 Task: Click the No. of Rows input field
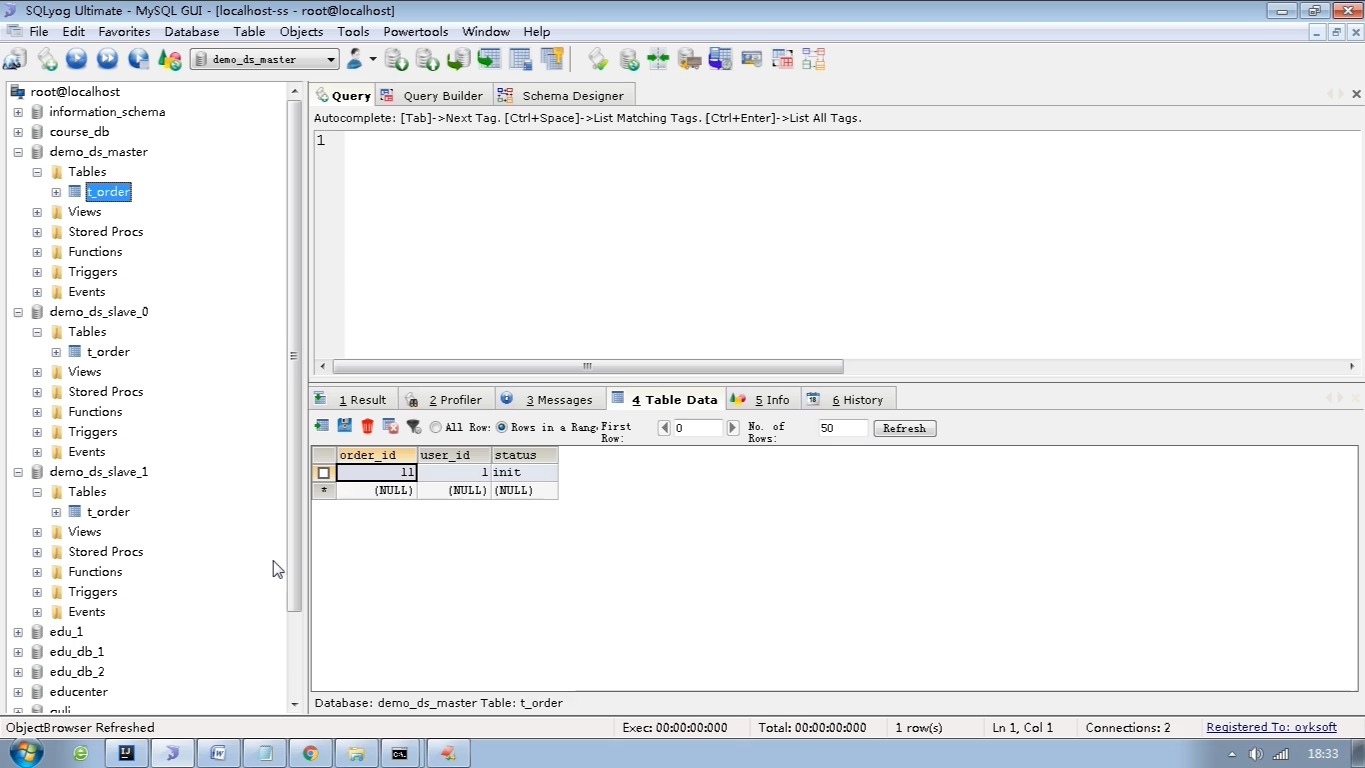click(x=843, y=428)
